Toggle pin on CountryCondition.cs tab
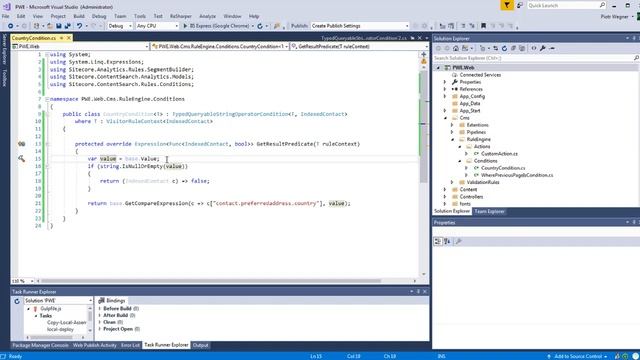 click(61, 38)
